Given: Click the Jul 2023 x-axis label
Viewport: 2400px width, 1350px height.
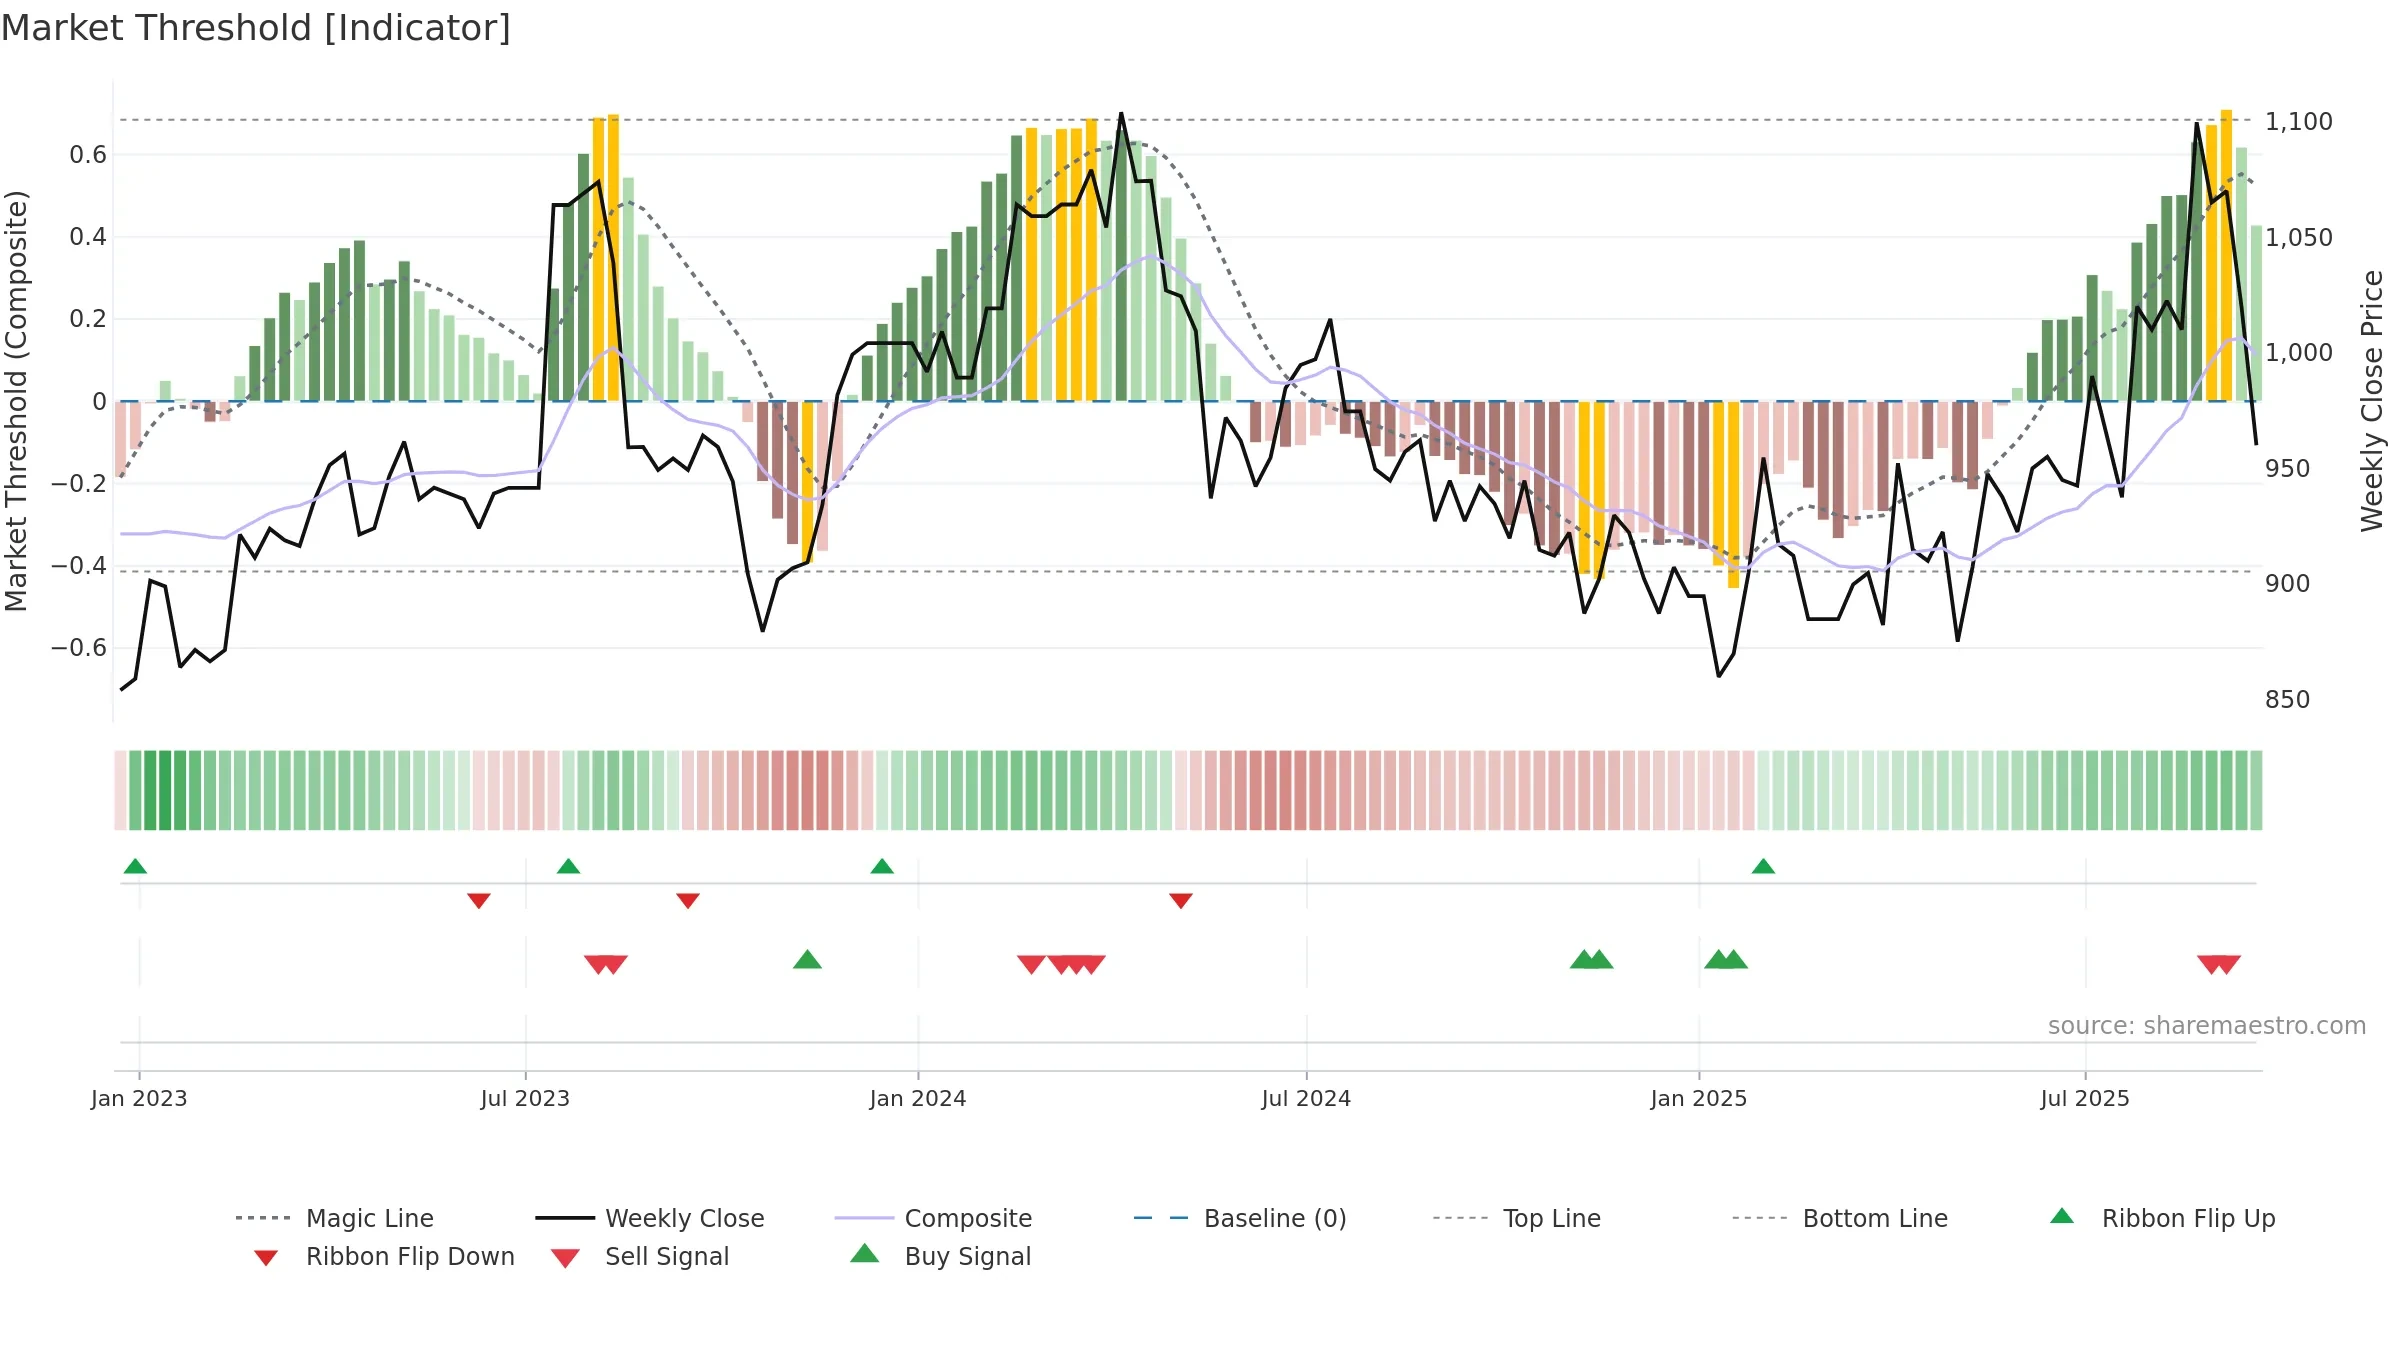Looking at the screenshot, I should pyautogui.click(x=525, y=1098).
